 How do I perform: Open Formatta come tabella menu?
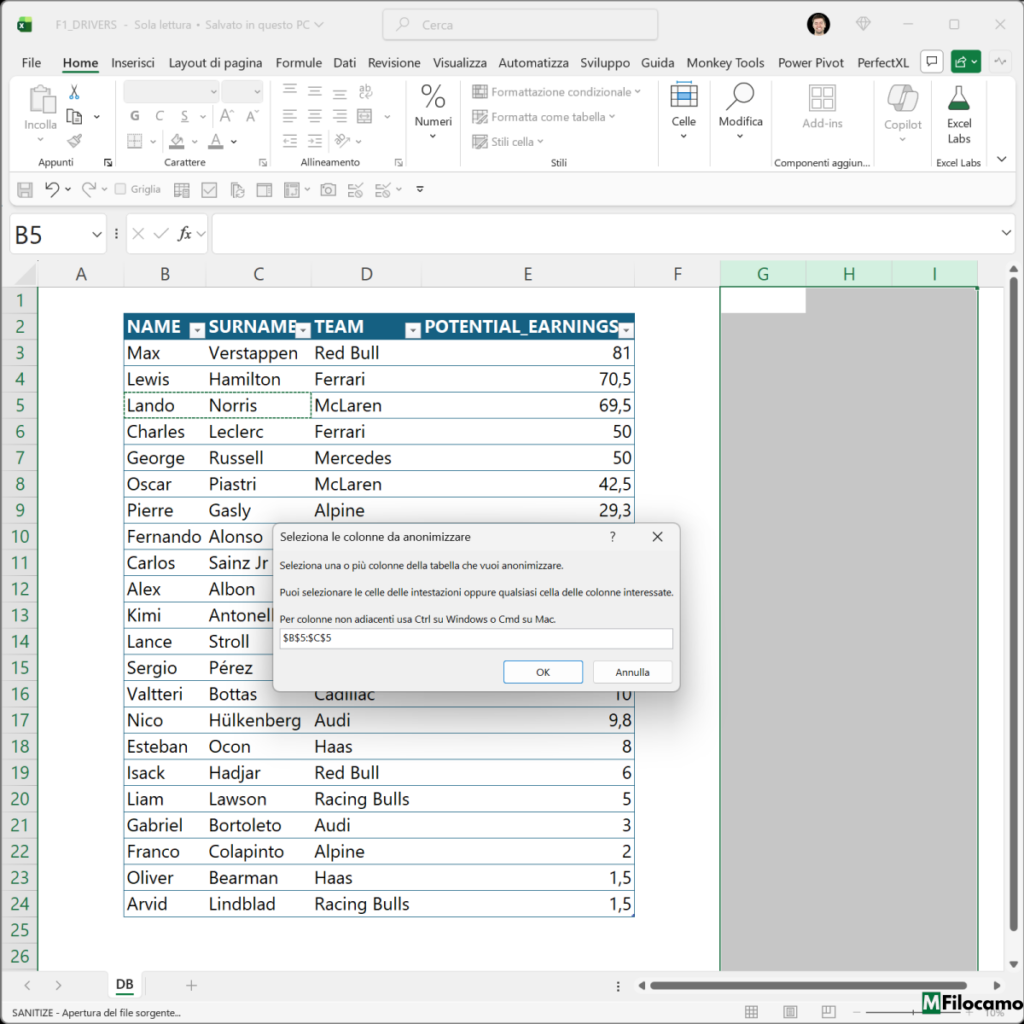[x=544, y=117]
